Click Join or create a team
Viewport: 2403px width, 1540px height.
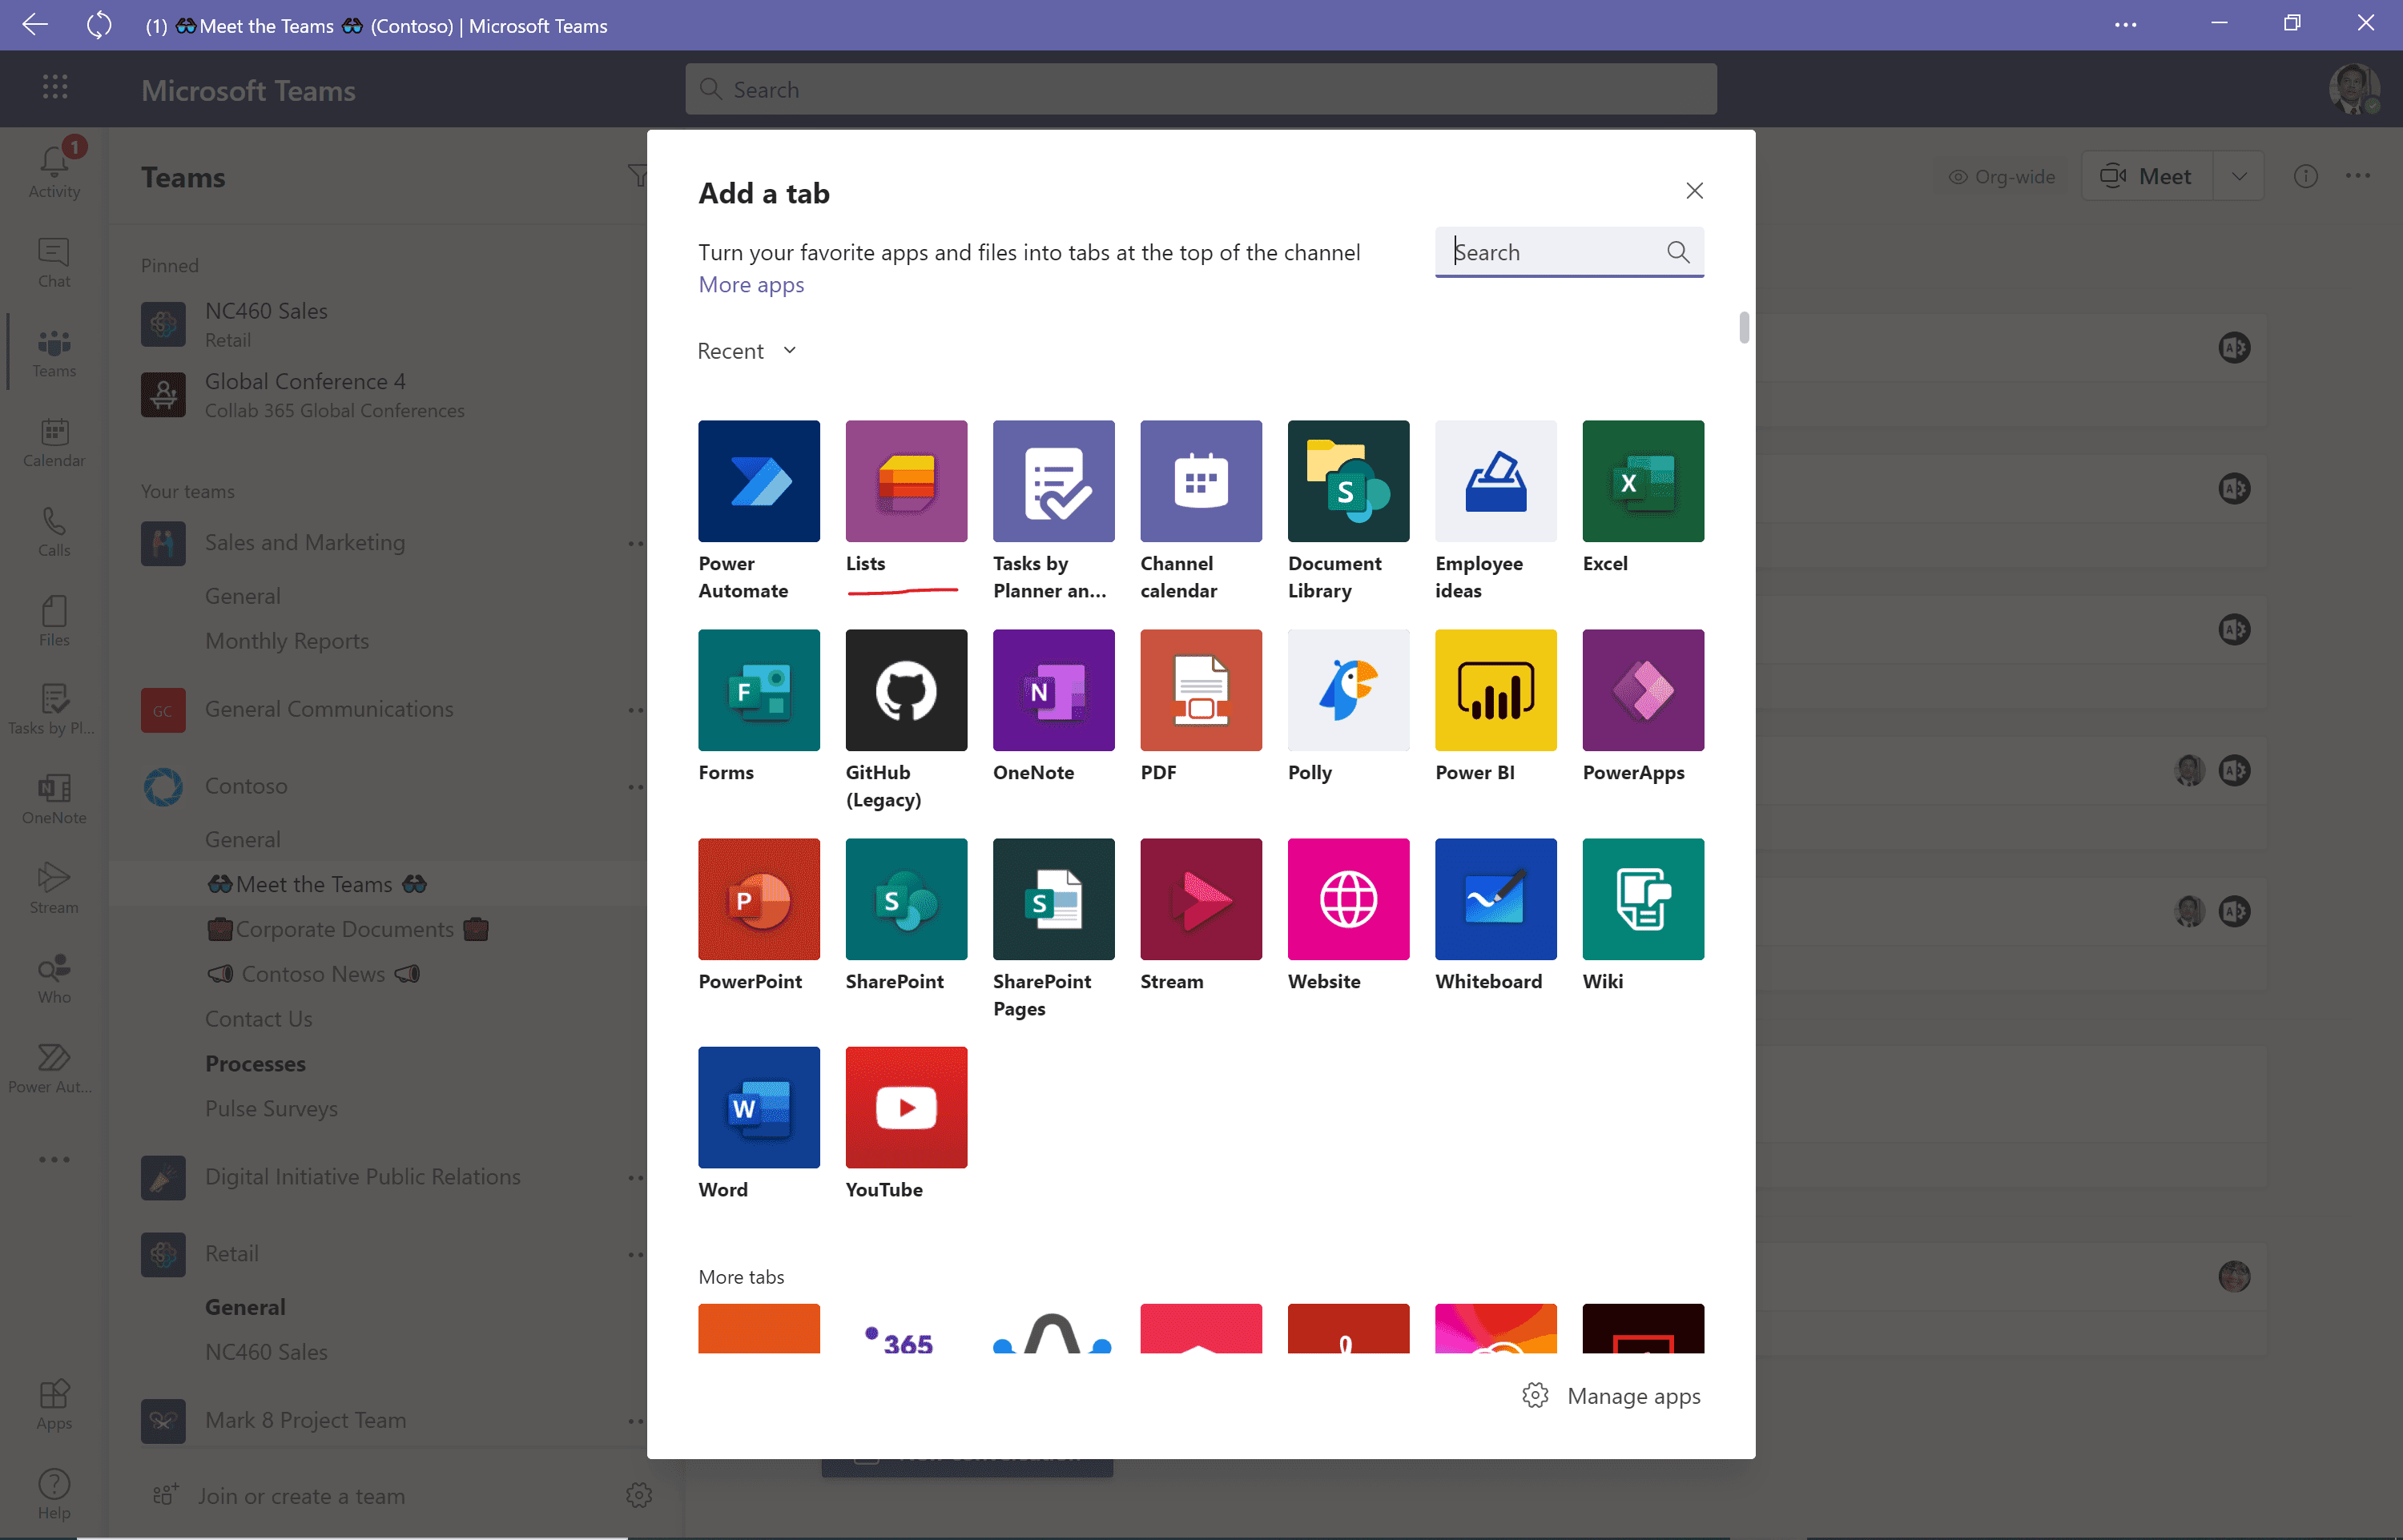(279, 1496)
